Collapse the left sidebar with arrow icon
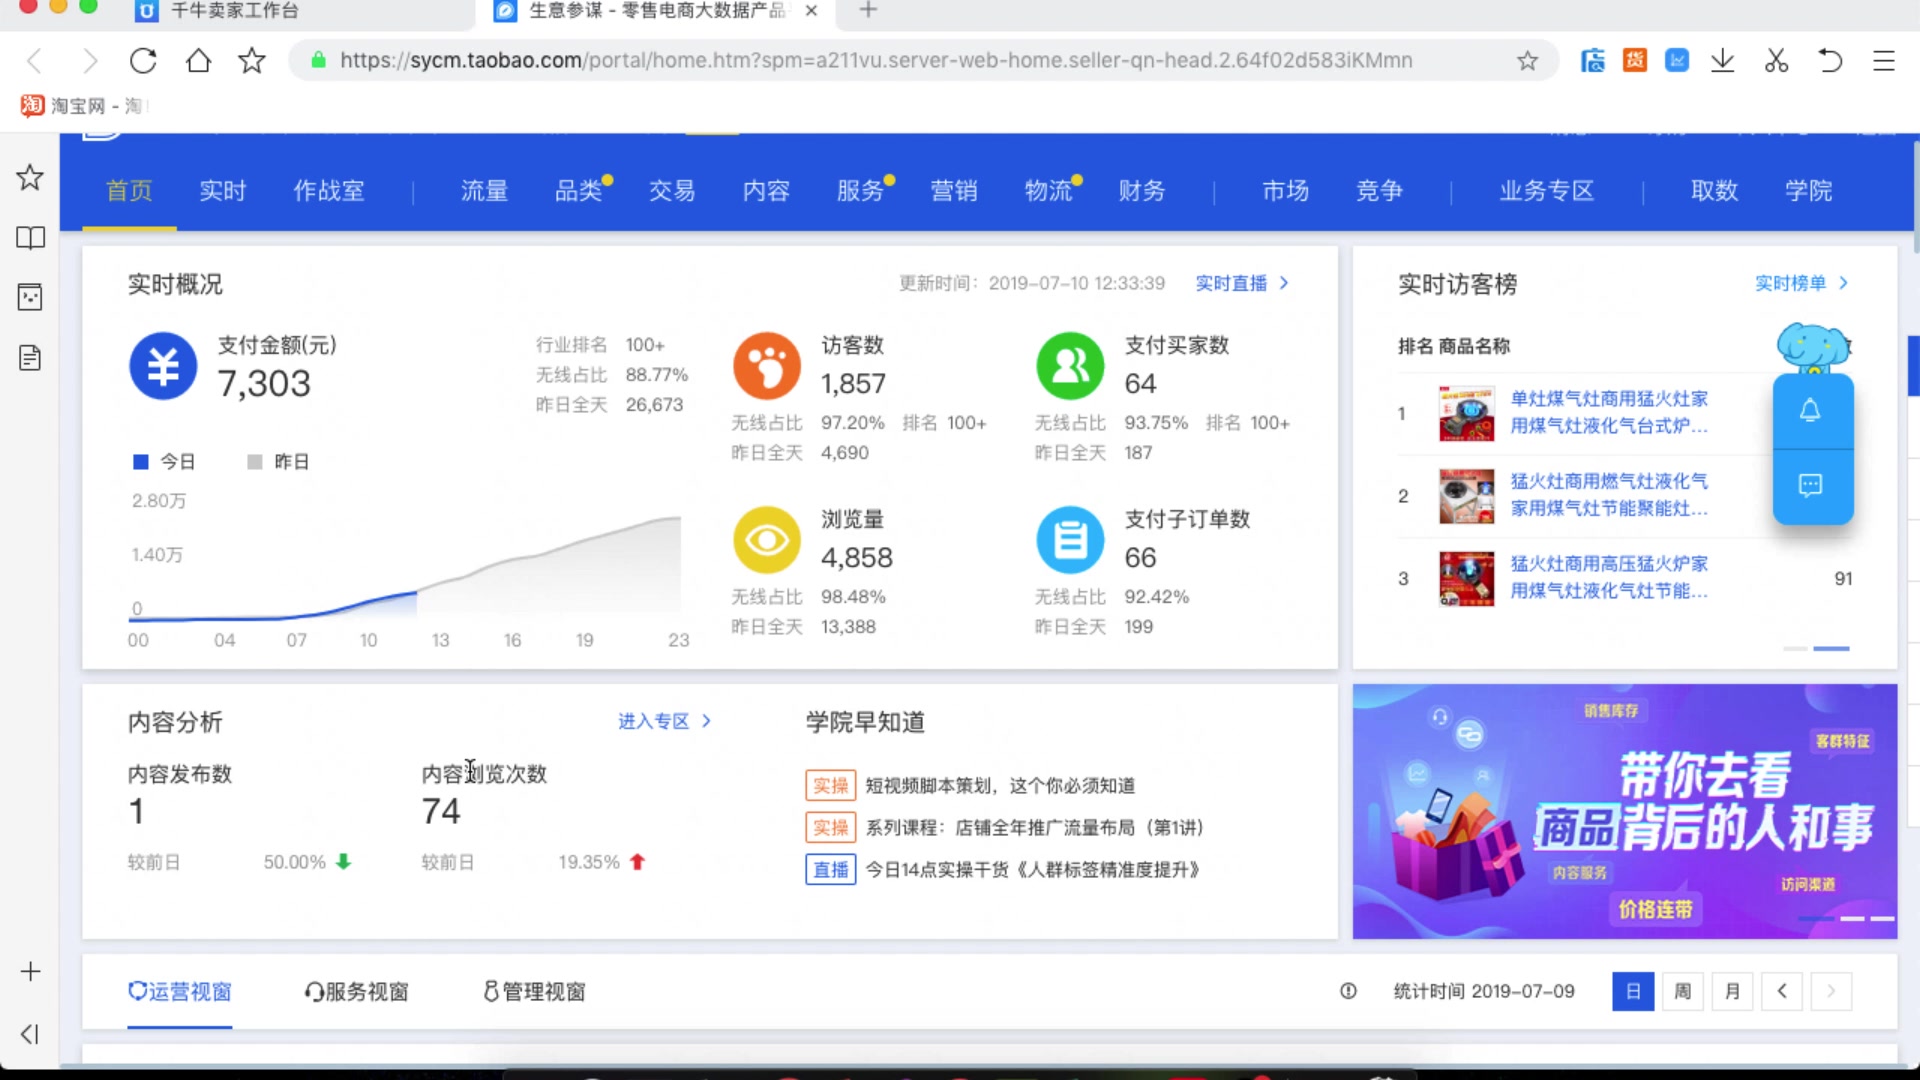1920x1080 pixels. 30,1034
